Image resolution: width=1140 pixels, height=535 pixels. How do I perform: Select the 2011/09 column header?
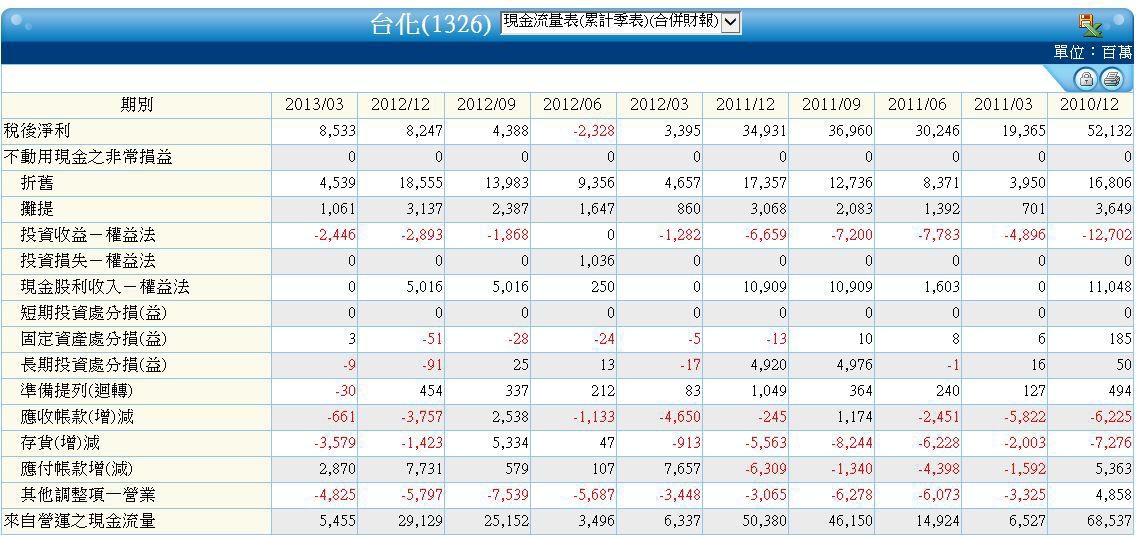pyautogui.click(x=832, y=105)
